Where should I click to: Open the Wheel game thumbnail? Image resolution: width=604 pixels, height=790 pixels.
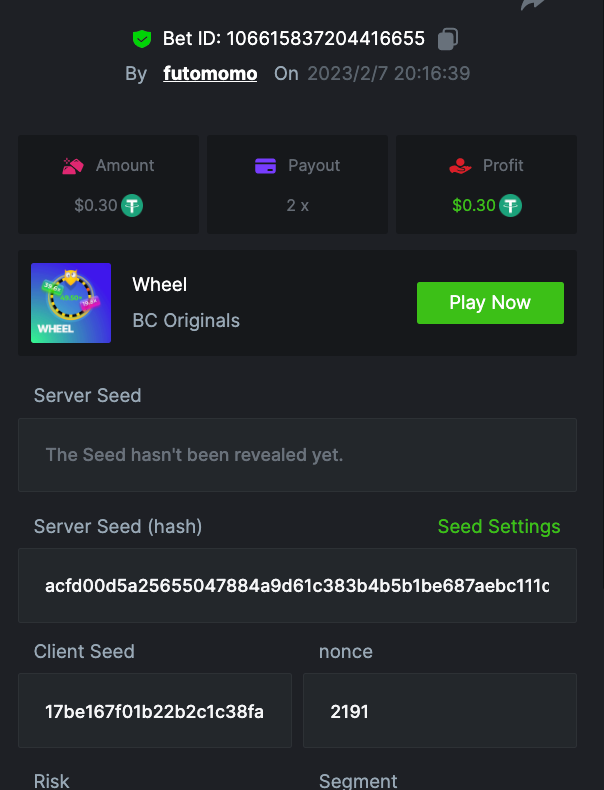click(x=71, y=303)
